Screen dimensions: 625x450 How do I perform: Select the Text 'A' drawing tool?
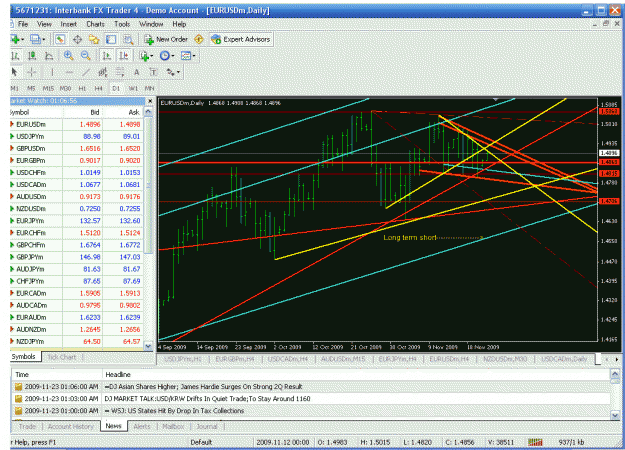click(136, 72)
